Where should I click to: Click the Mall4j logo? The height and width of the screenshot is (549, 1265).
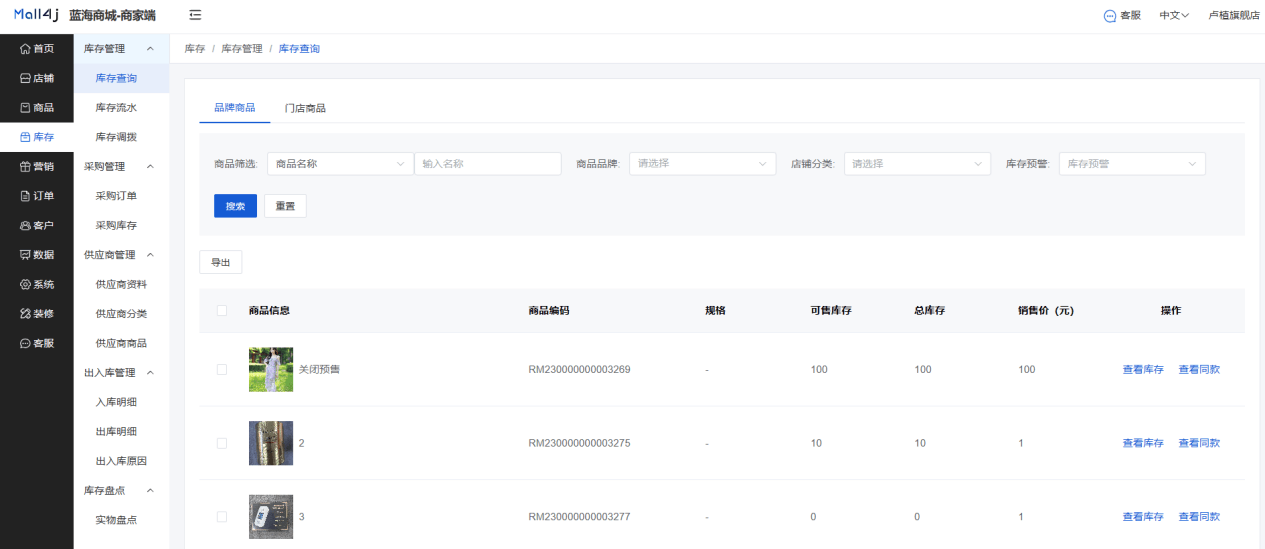(36, 15)
